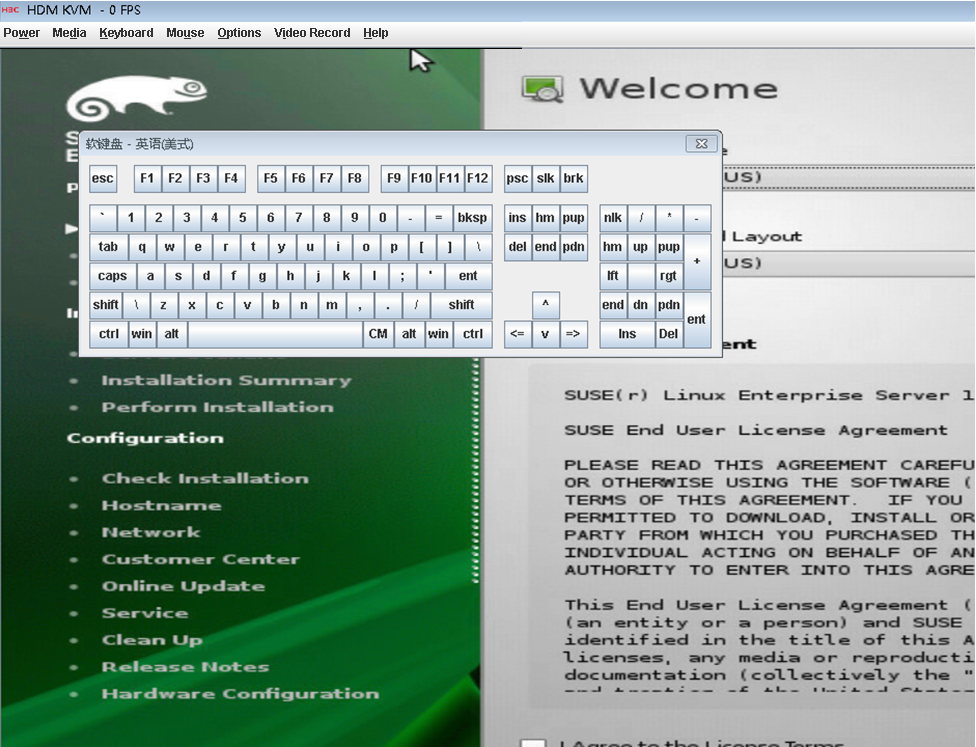Click the right arrow => key
The image size is (976, 747).
pyautogui.click(x=573, y=334)
